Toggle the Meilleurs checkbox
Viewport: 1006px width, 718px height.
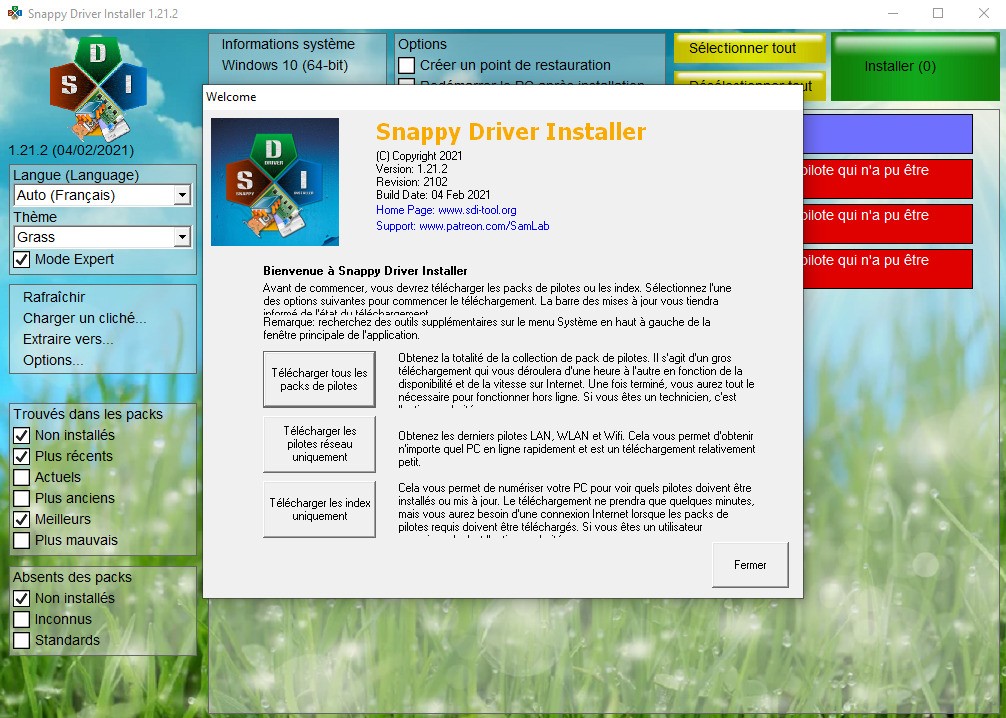coord(22,519)
